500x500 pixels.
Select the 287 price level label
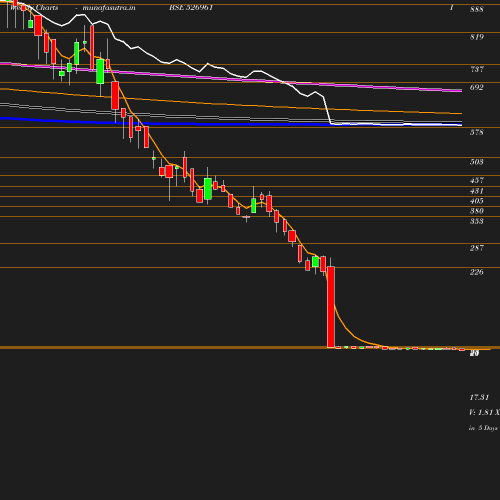click(477, 248)
